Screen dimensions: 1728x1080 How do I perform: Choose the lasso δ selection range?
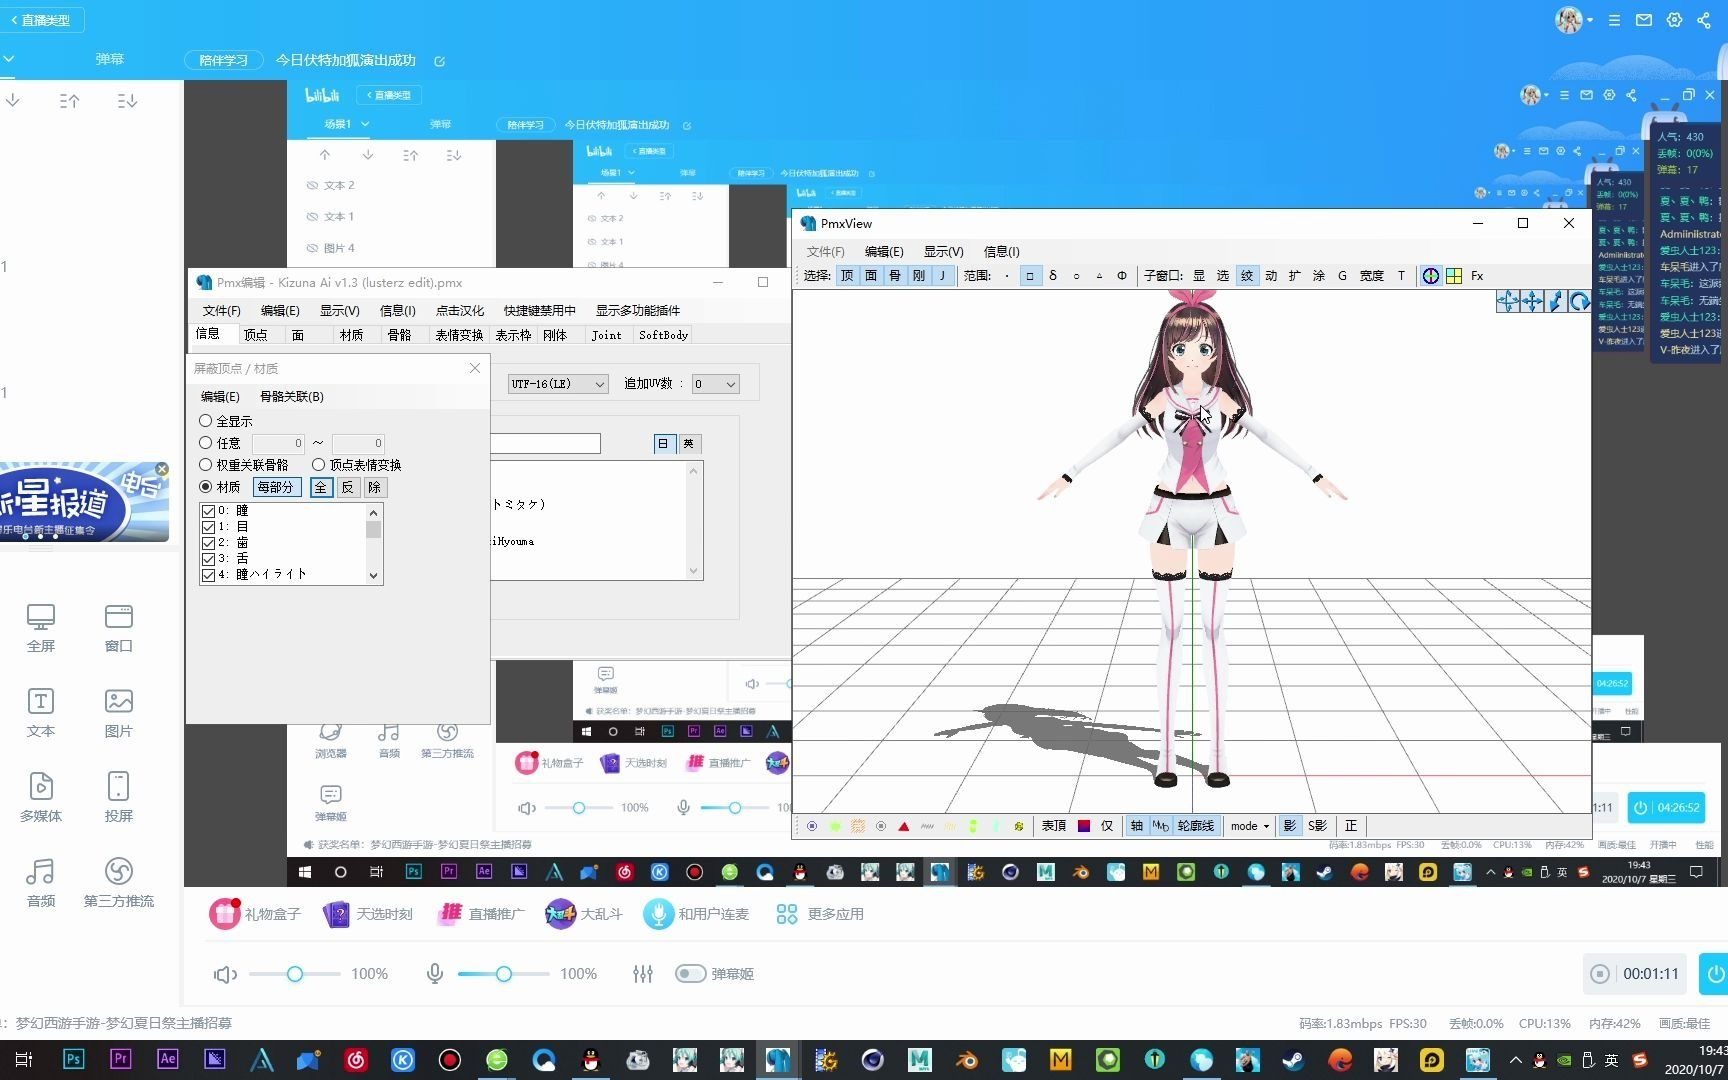tap(1053, 276)
